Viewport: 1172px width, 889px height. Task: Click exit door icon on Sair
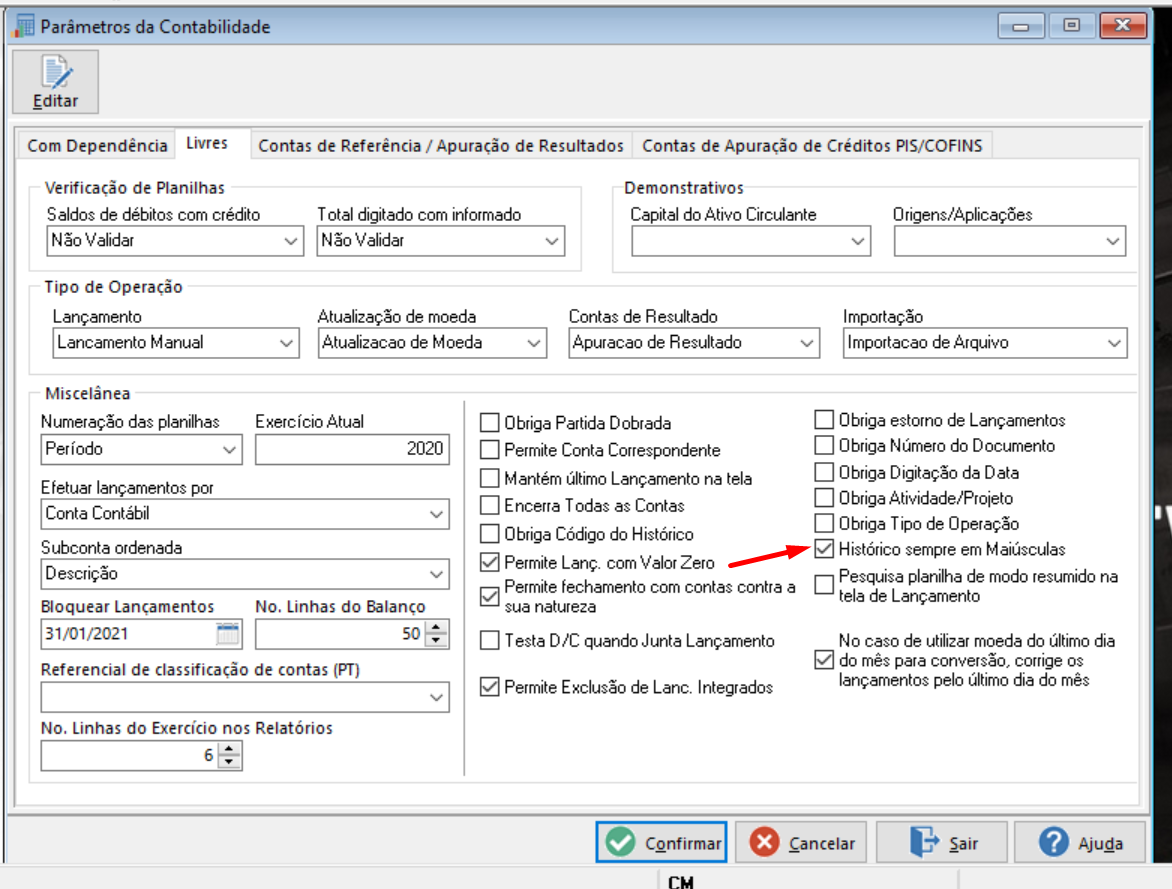(924, 843)
